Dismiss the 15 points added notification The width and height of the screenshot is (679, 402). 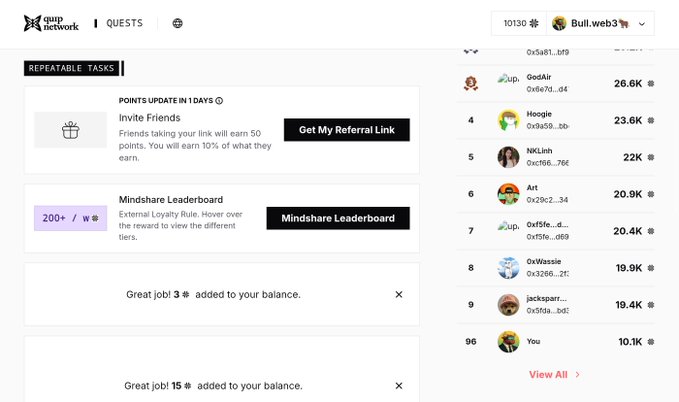coord(399,386)
